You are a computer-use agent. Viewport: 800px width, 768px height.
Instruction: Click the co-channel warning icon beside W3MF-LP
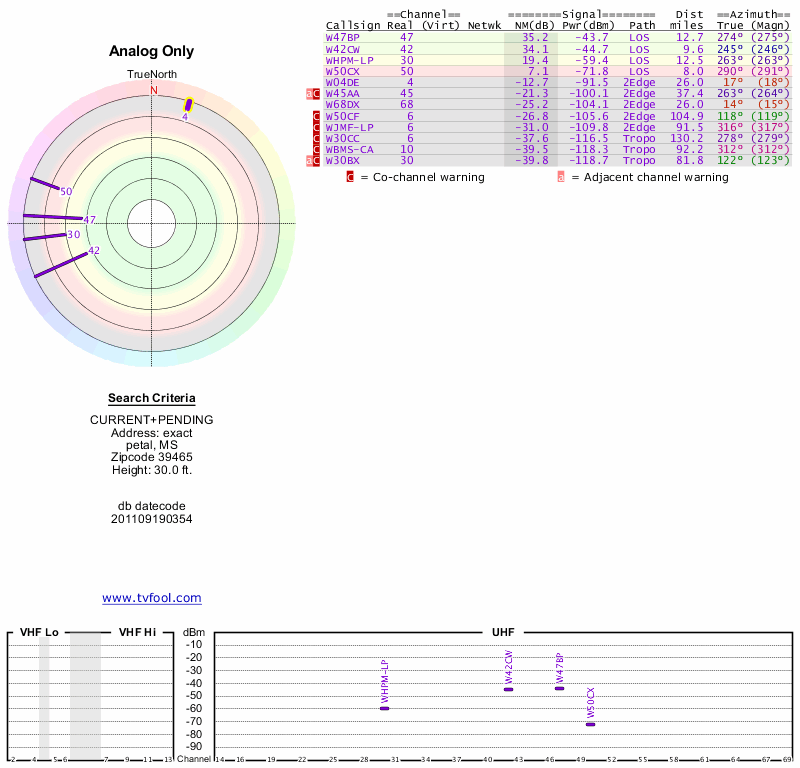[317, 127]
